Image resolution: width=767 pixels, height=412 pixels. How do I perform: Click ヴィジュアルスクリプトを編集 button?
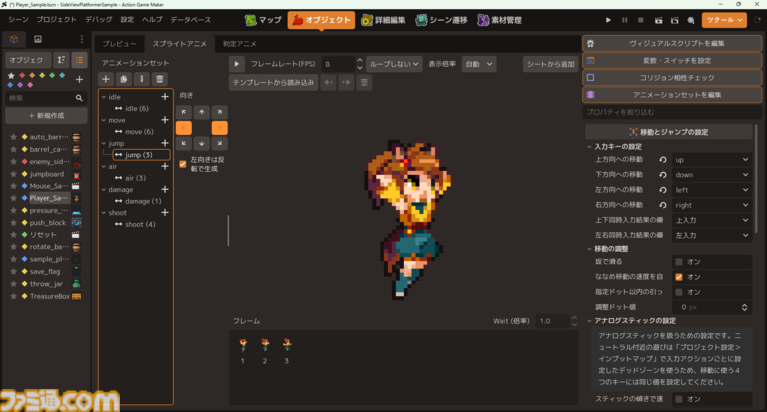click(672, 43)
